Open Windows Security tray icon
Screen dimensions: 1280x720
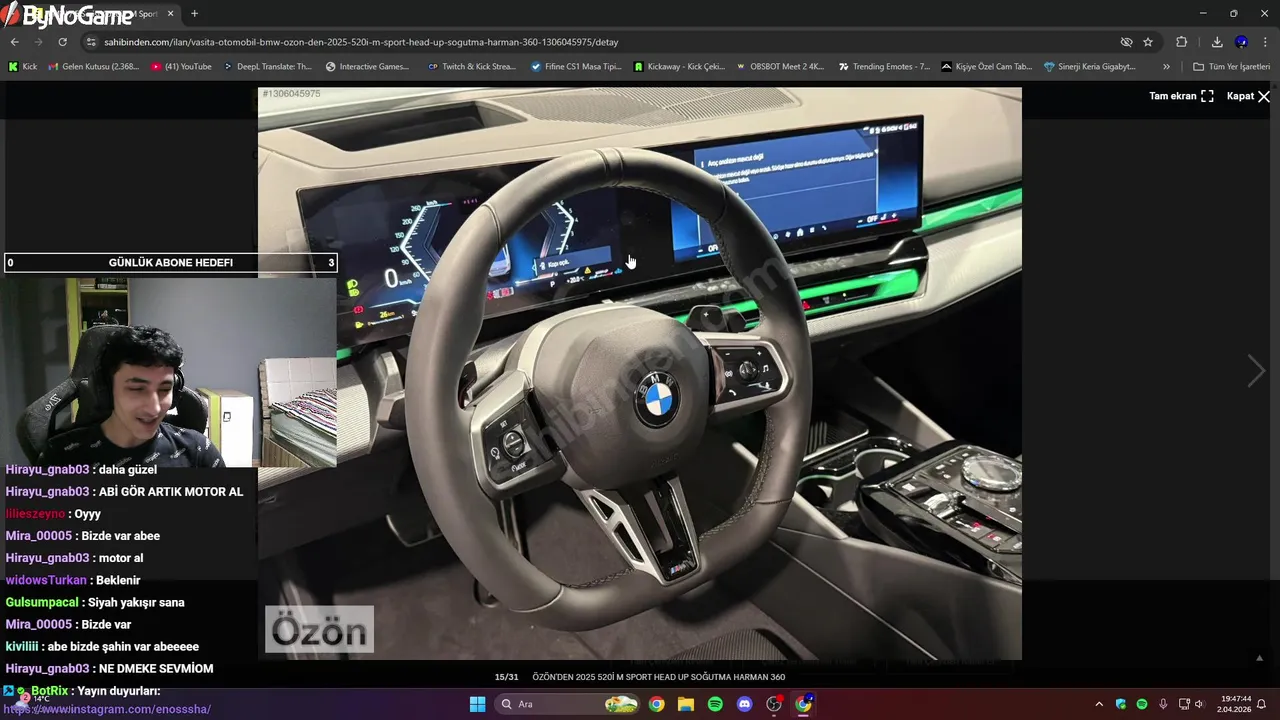click(1121, 704)
